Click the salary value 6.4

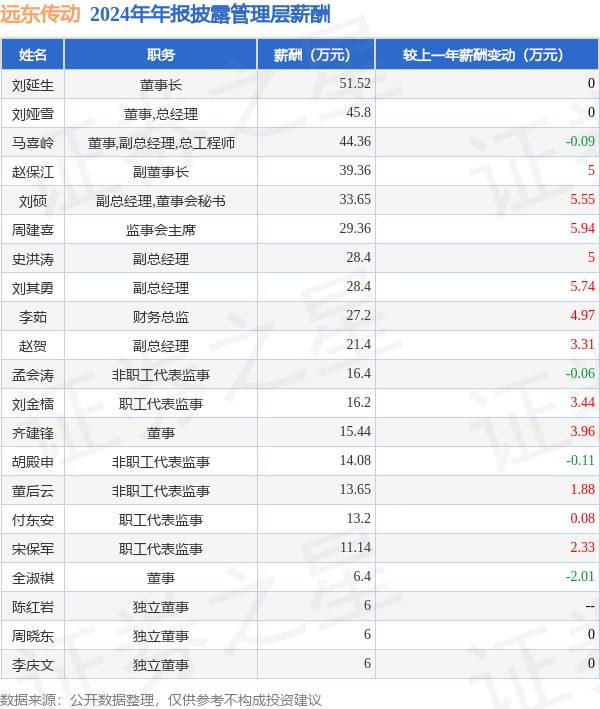[362, 576]
